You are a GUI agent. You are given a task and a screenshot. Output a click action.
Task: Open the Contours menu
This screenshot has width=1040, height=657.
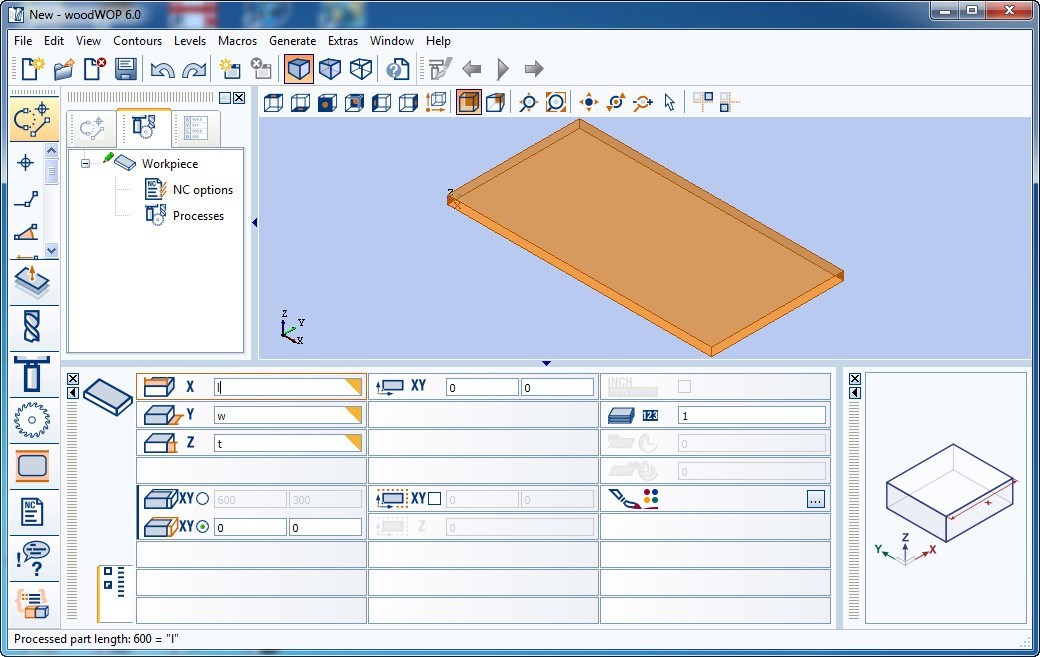(137, 40)
